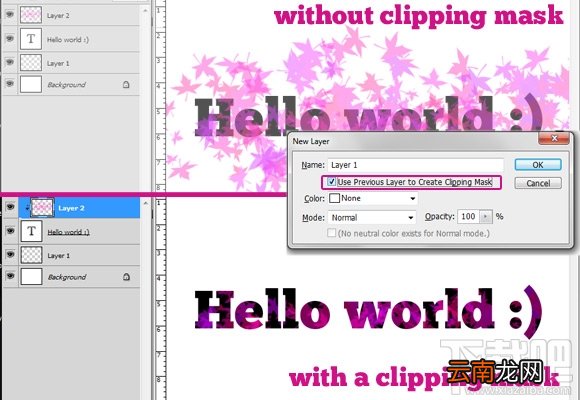Click the lock icon on bottom Background layer
Screen dimensions: 580x400
(127, 277)
